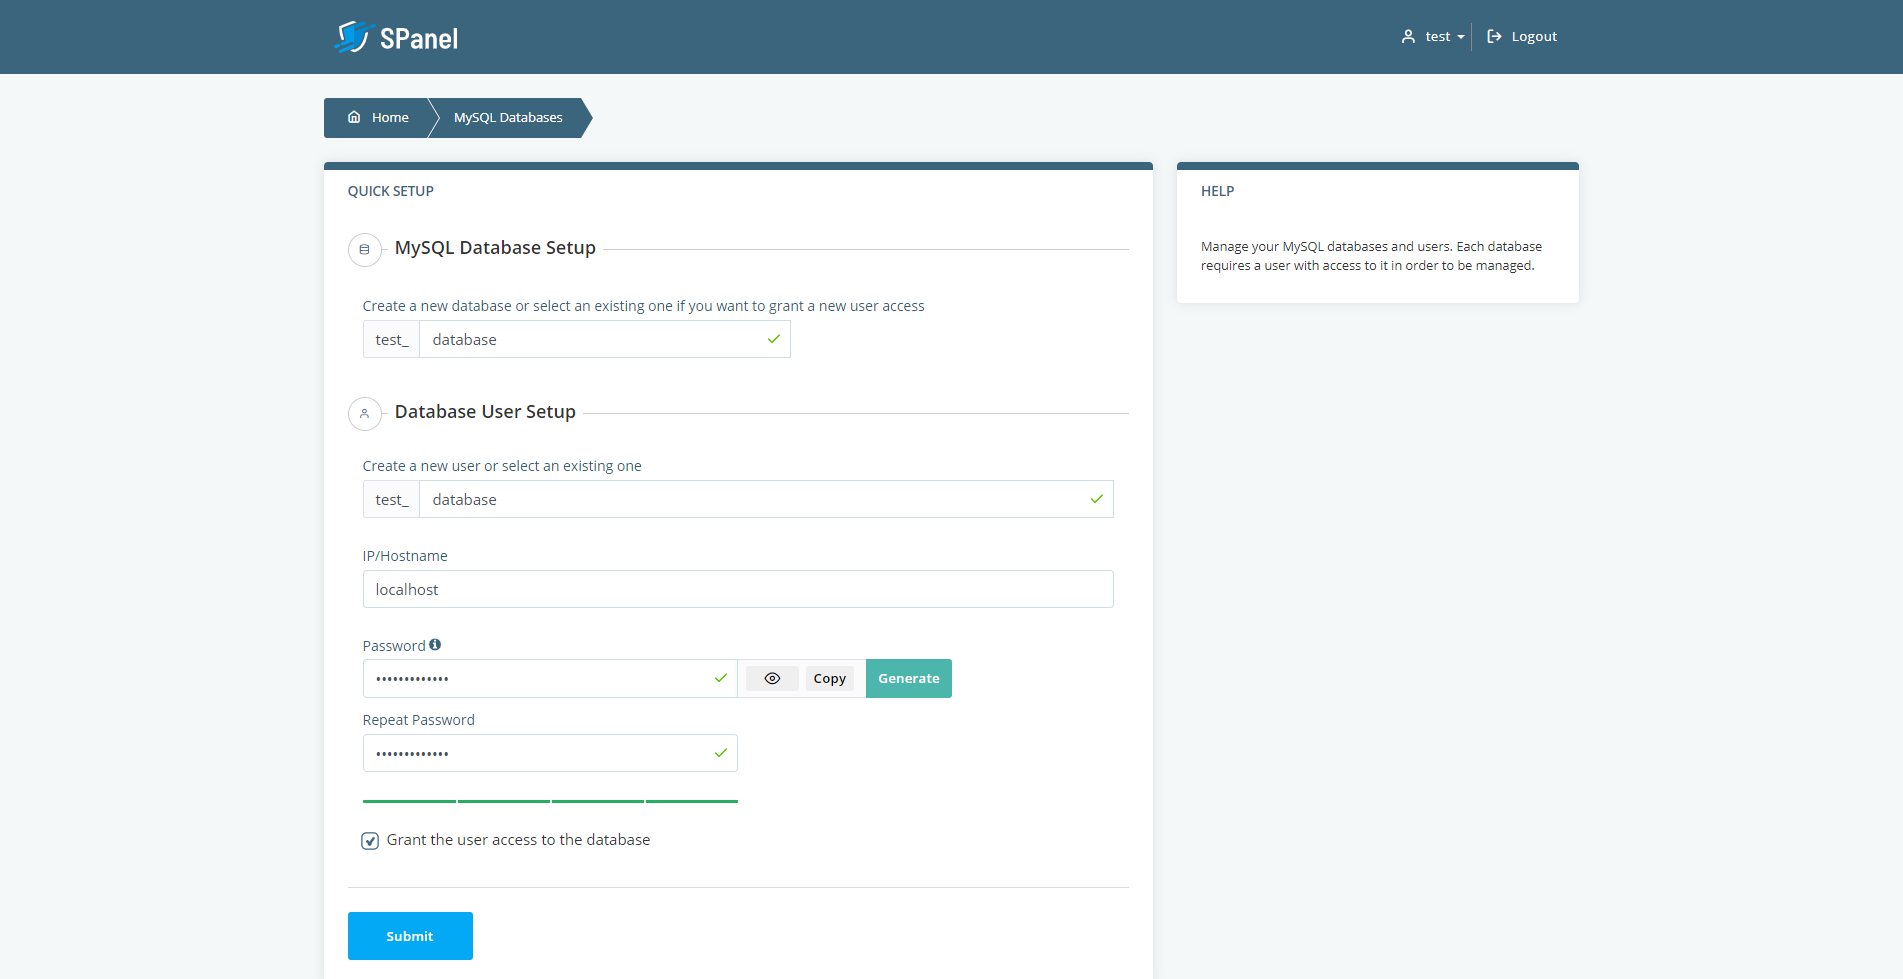The image size is (1903, 979).
Task: Click the MySQL Database Setup title
Action: 495,248
